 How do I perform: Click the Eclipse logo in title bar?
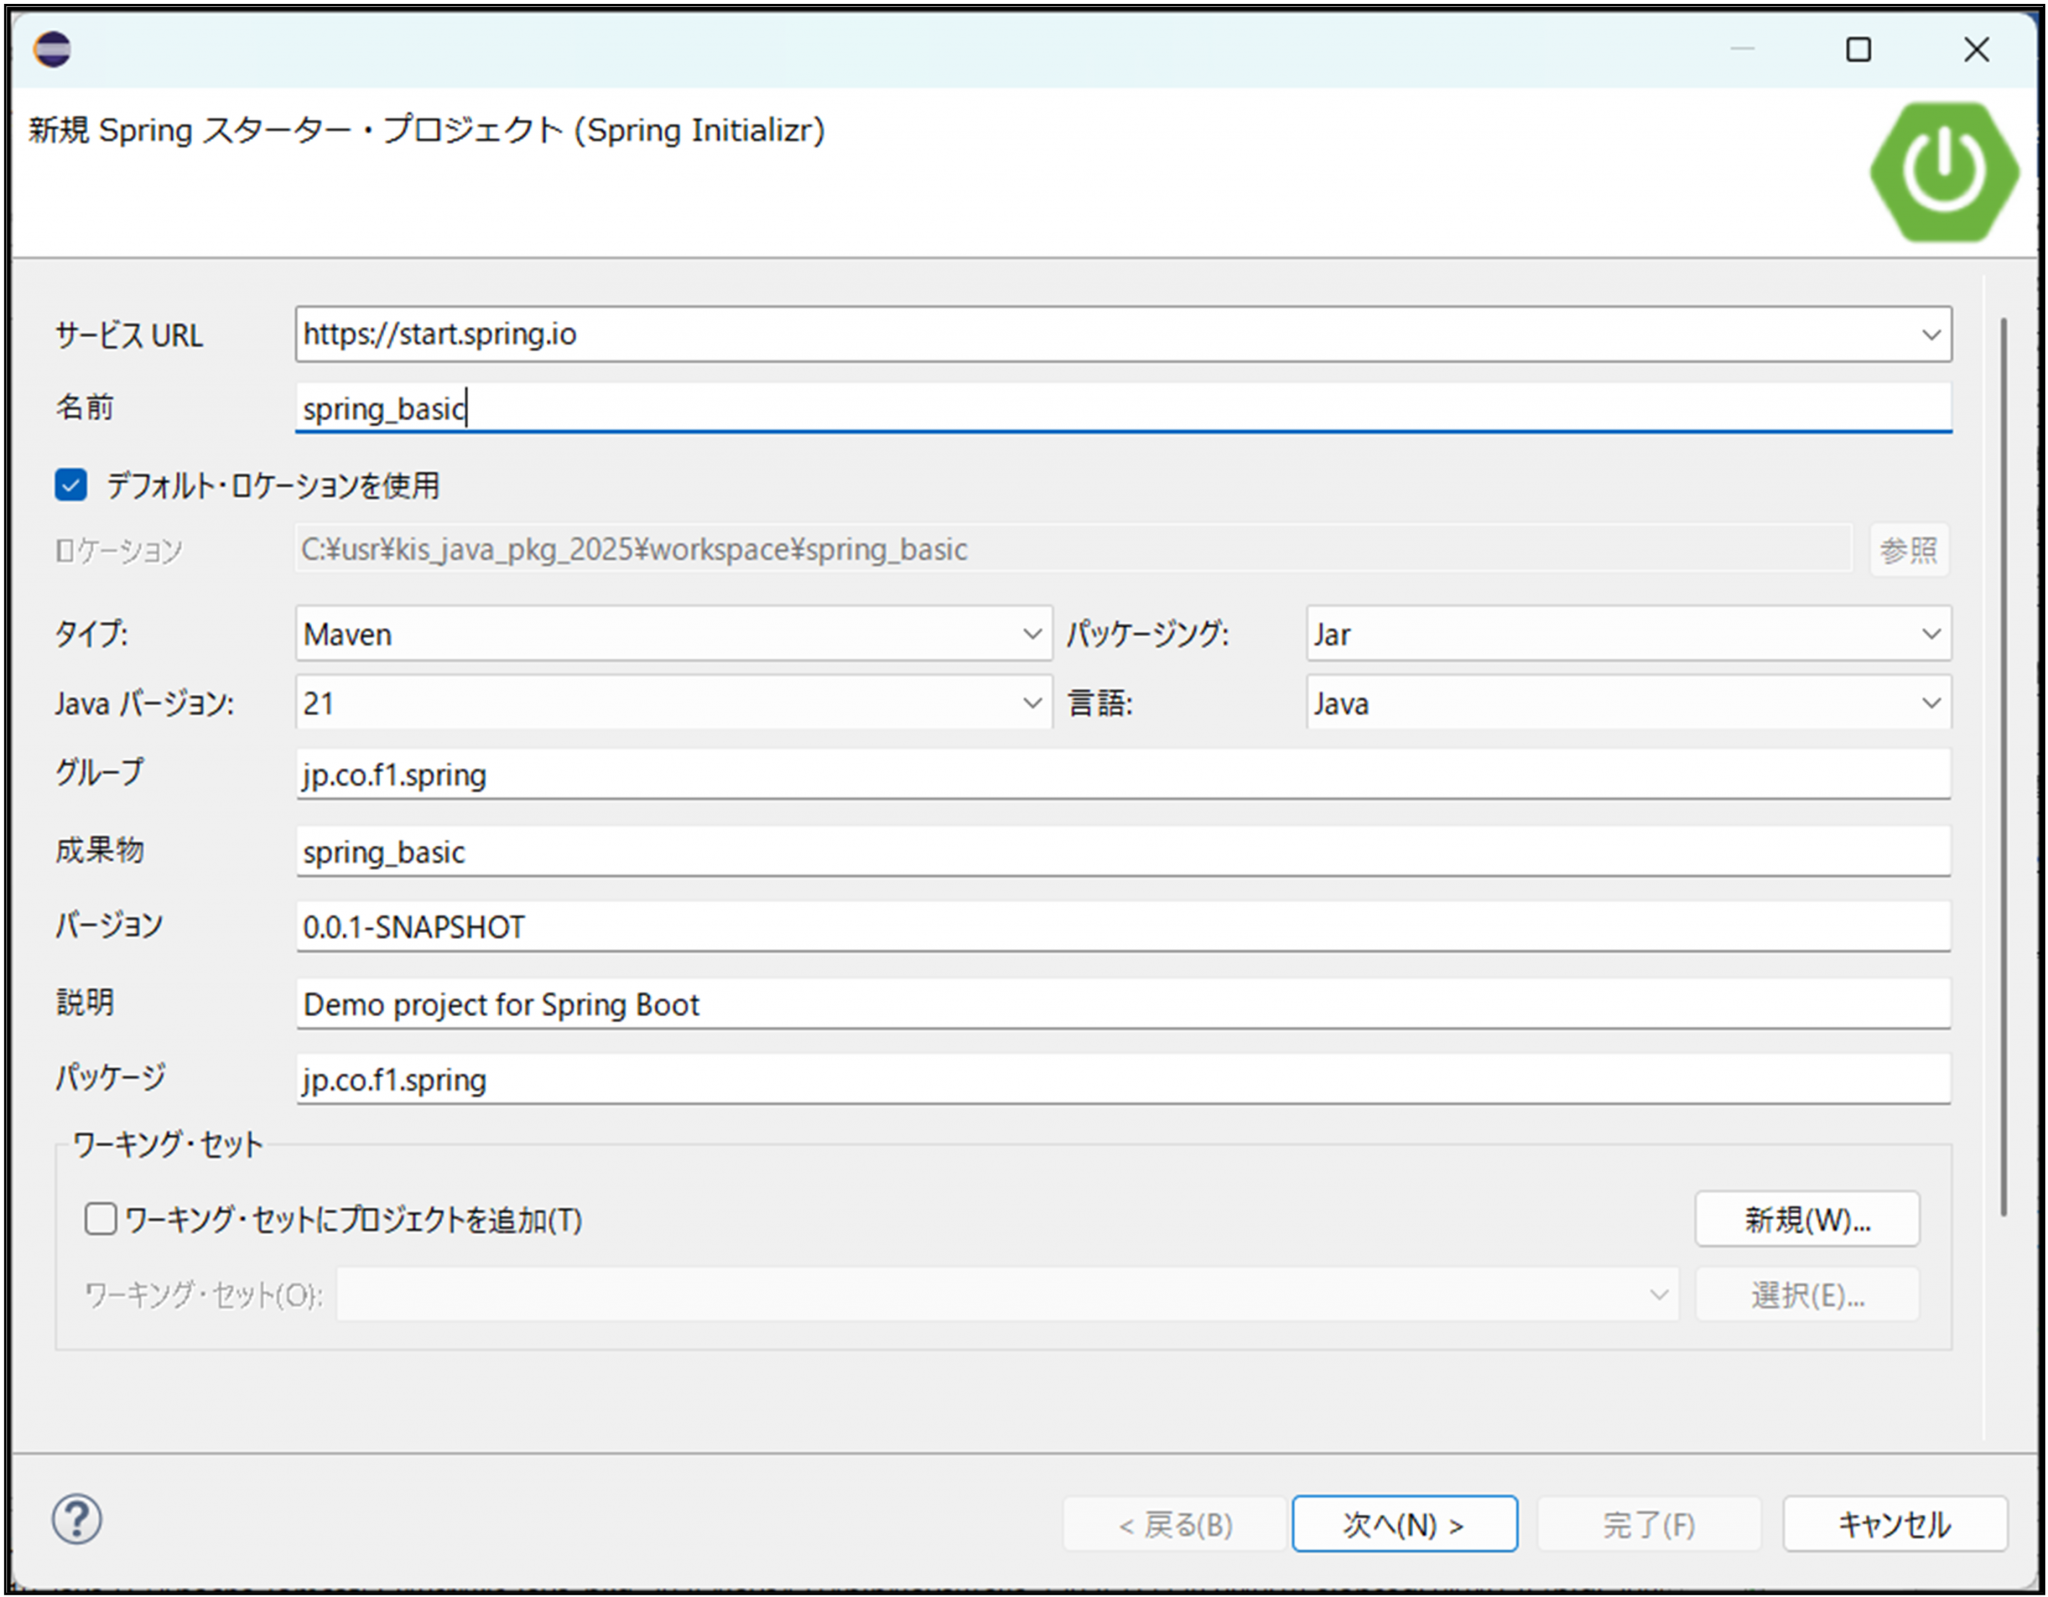pos(52,49)
